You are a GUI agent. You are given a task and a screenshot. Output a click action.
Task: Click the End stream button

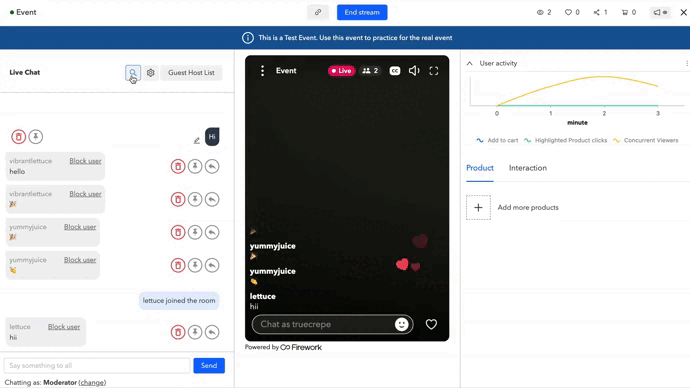click(362, 12)
